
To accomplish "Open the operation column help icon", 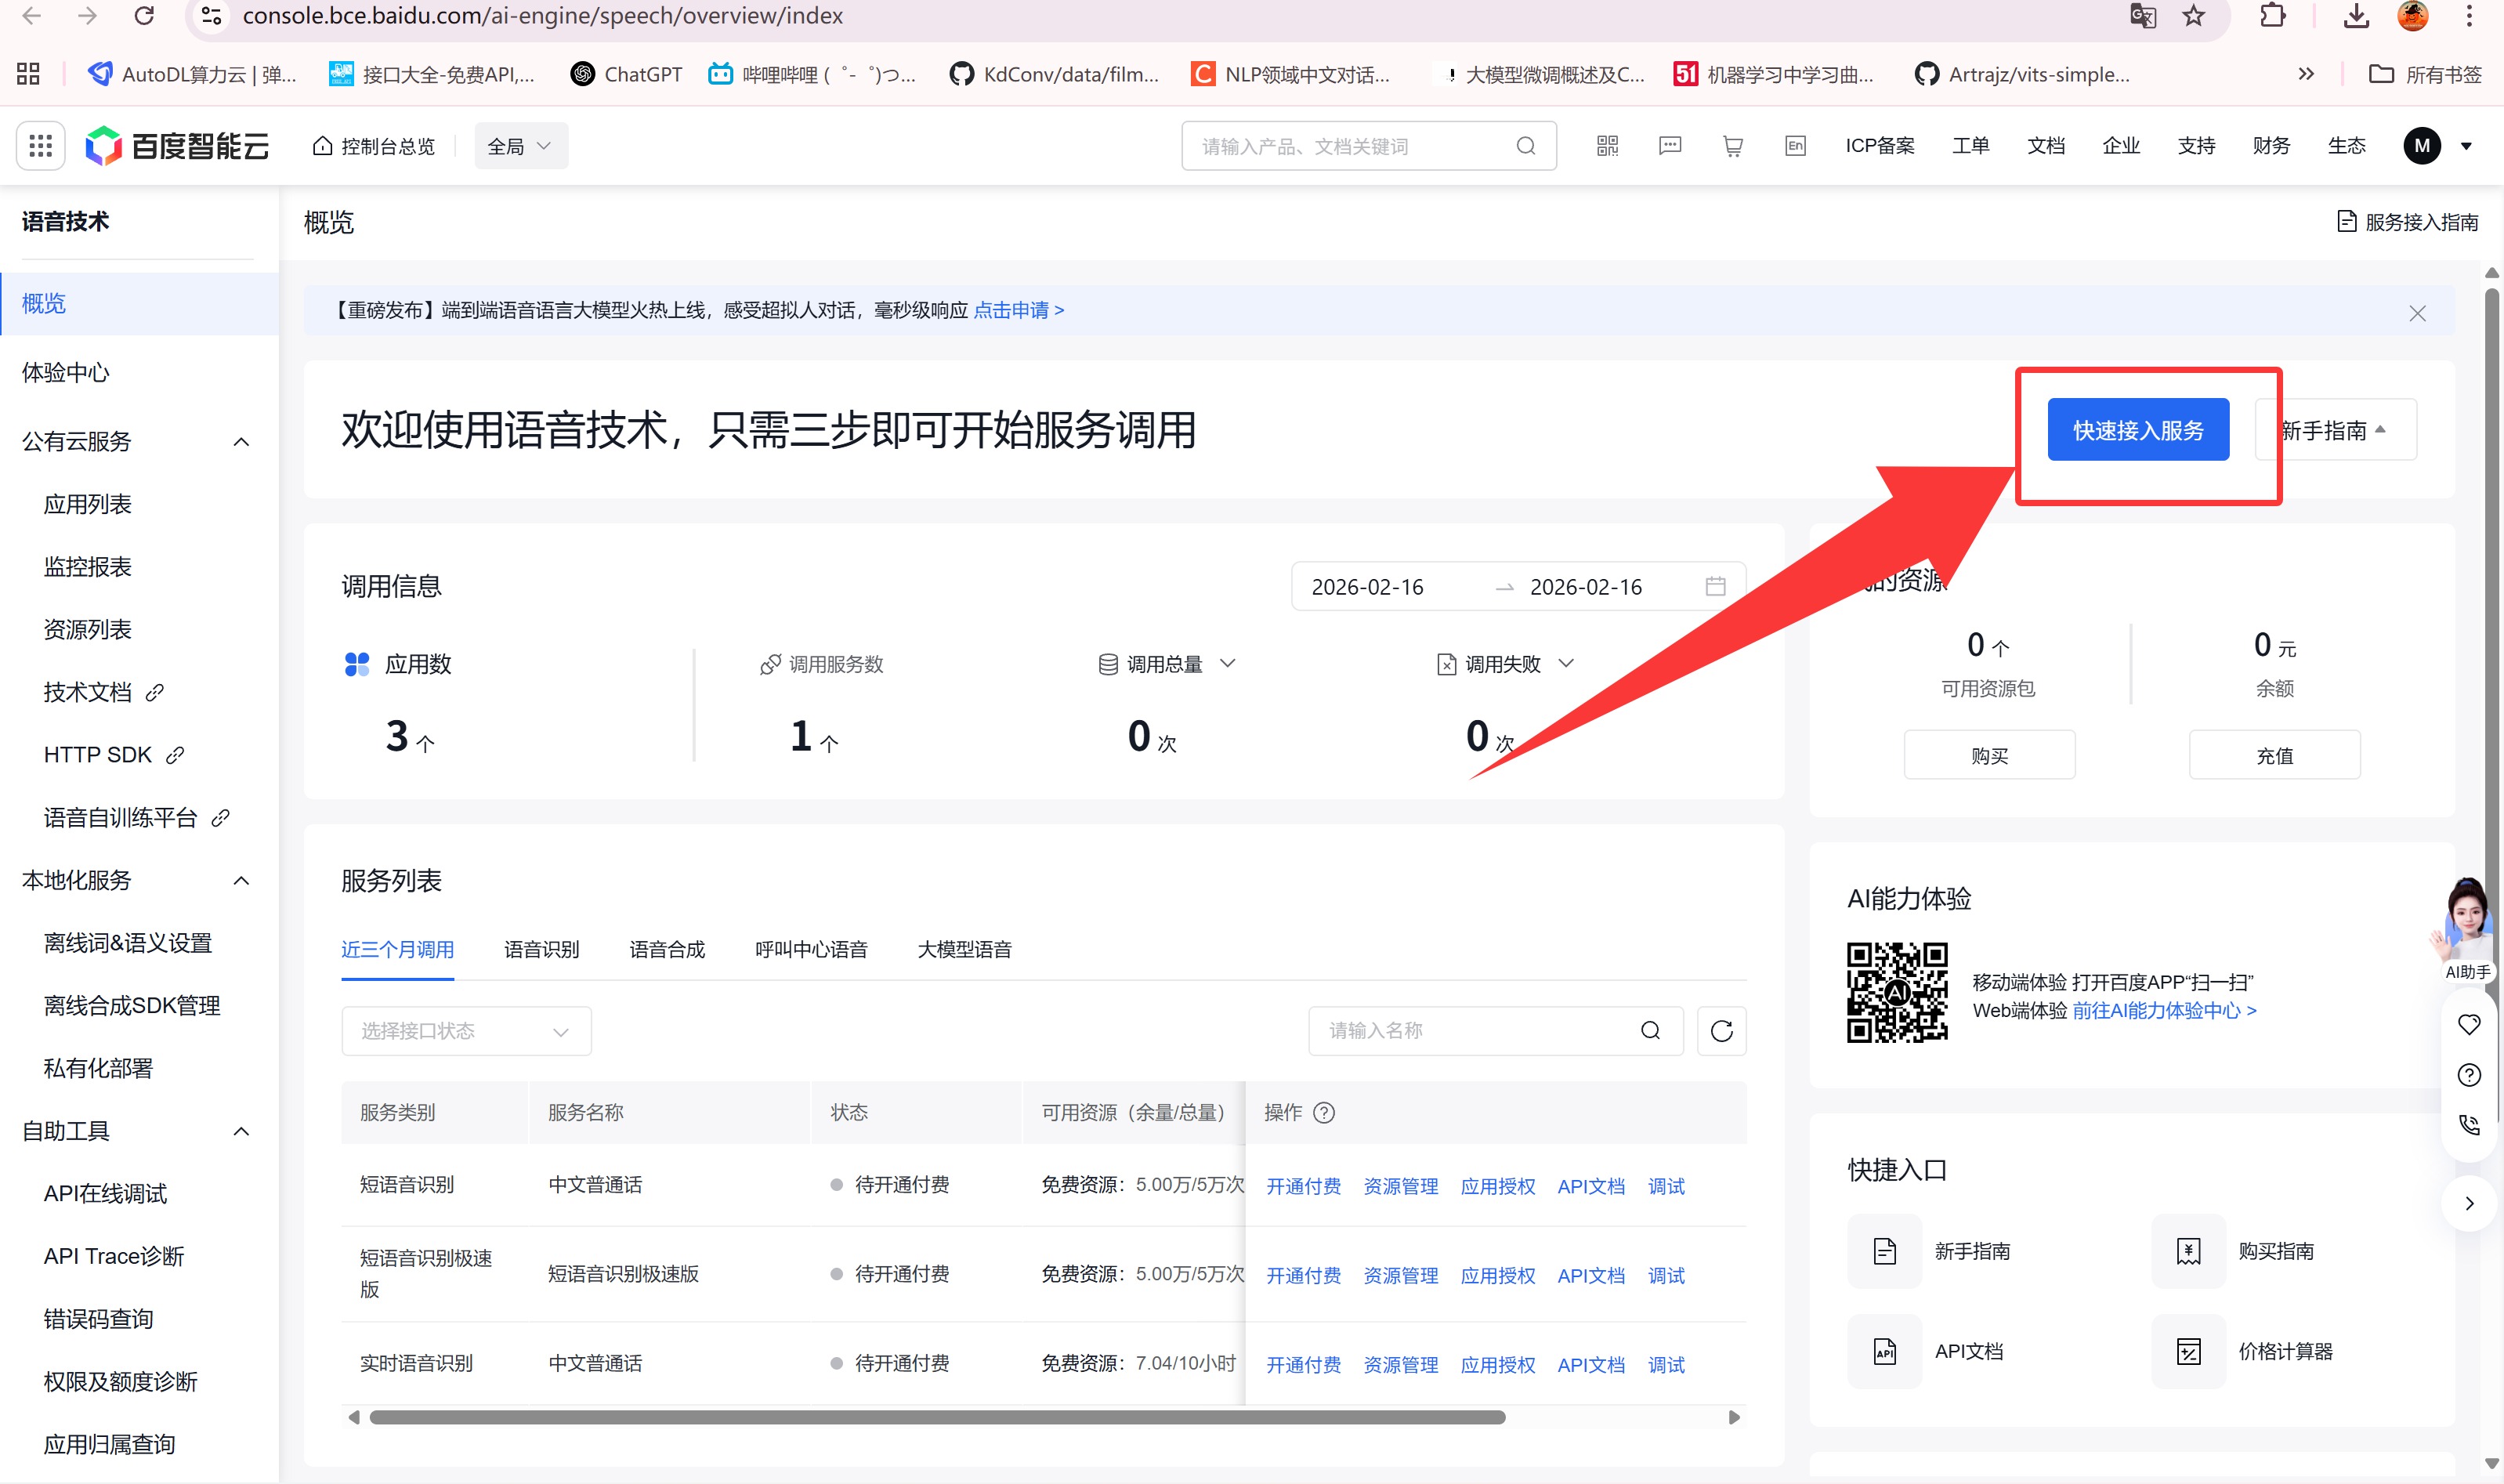I will pos(1324,1113).
